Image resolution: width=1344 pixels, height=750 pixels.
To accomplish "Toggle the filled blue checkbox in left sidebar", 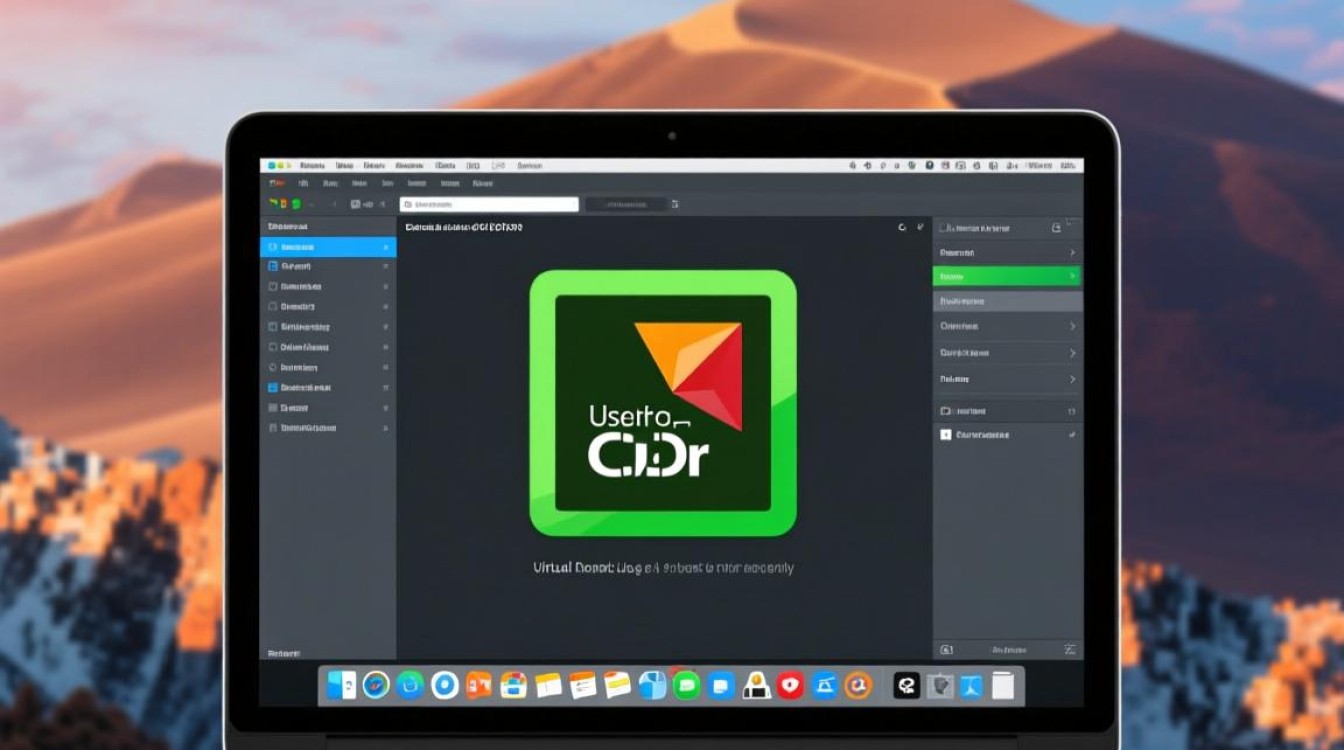I will click(x=272, y=387).
